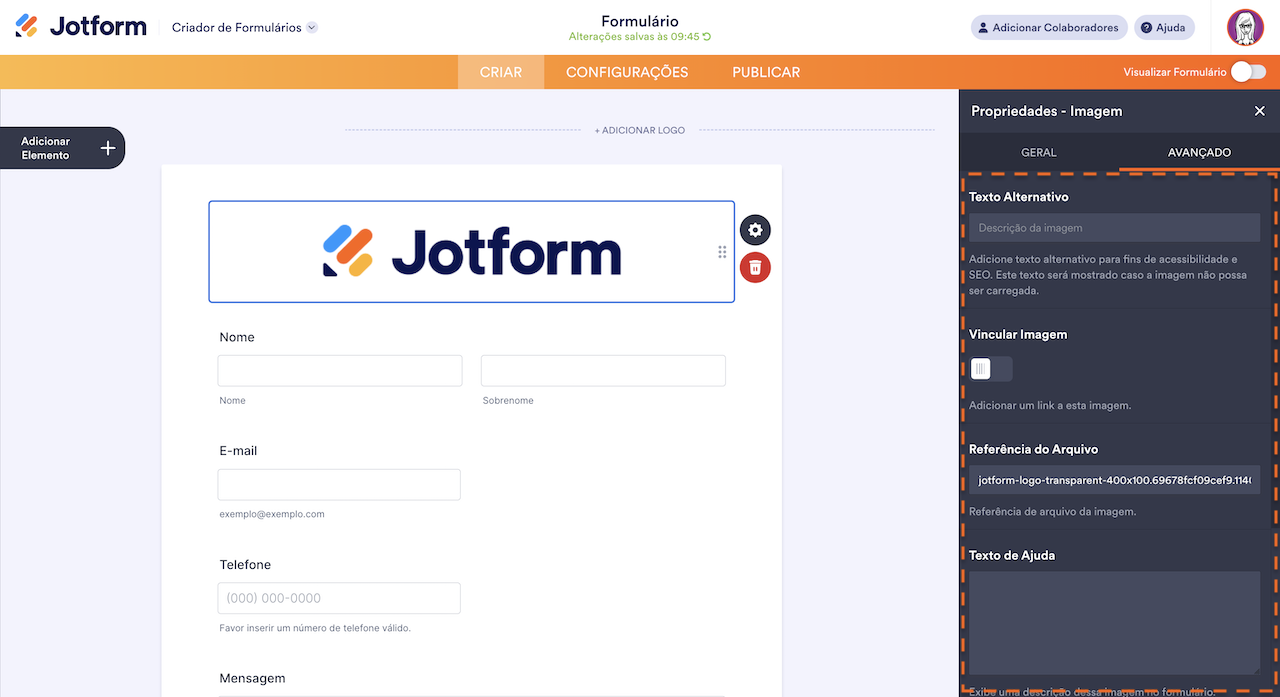Click the drag handle dots on image
Screen dimensions: 1280x697
[722, 252]
